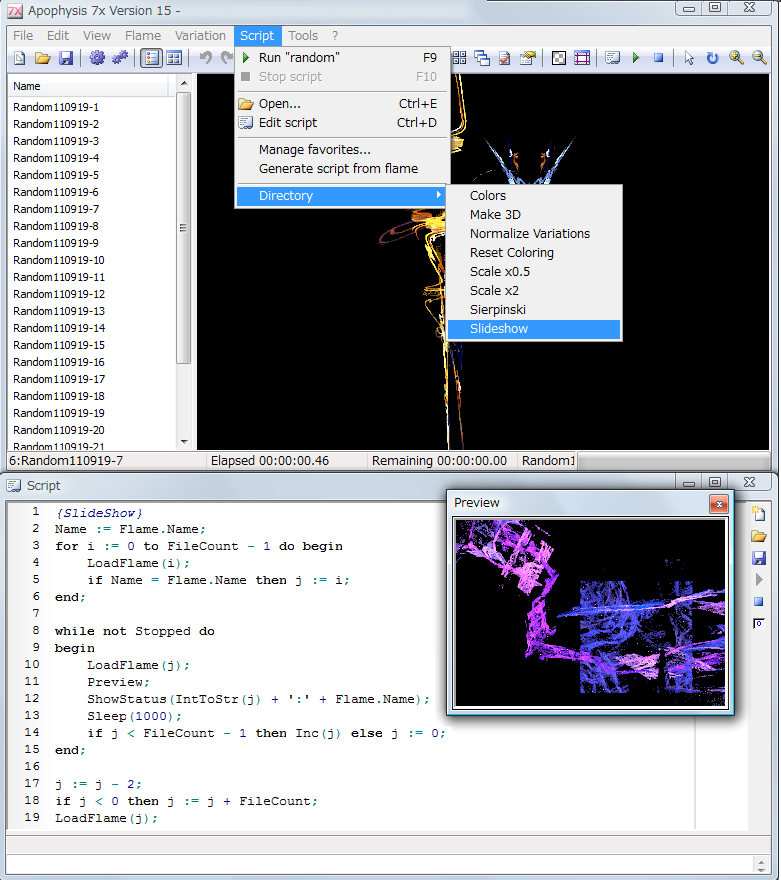
Task: Click the document with red checkmark icon
Action: point(504,58)
